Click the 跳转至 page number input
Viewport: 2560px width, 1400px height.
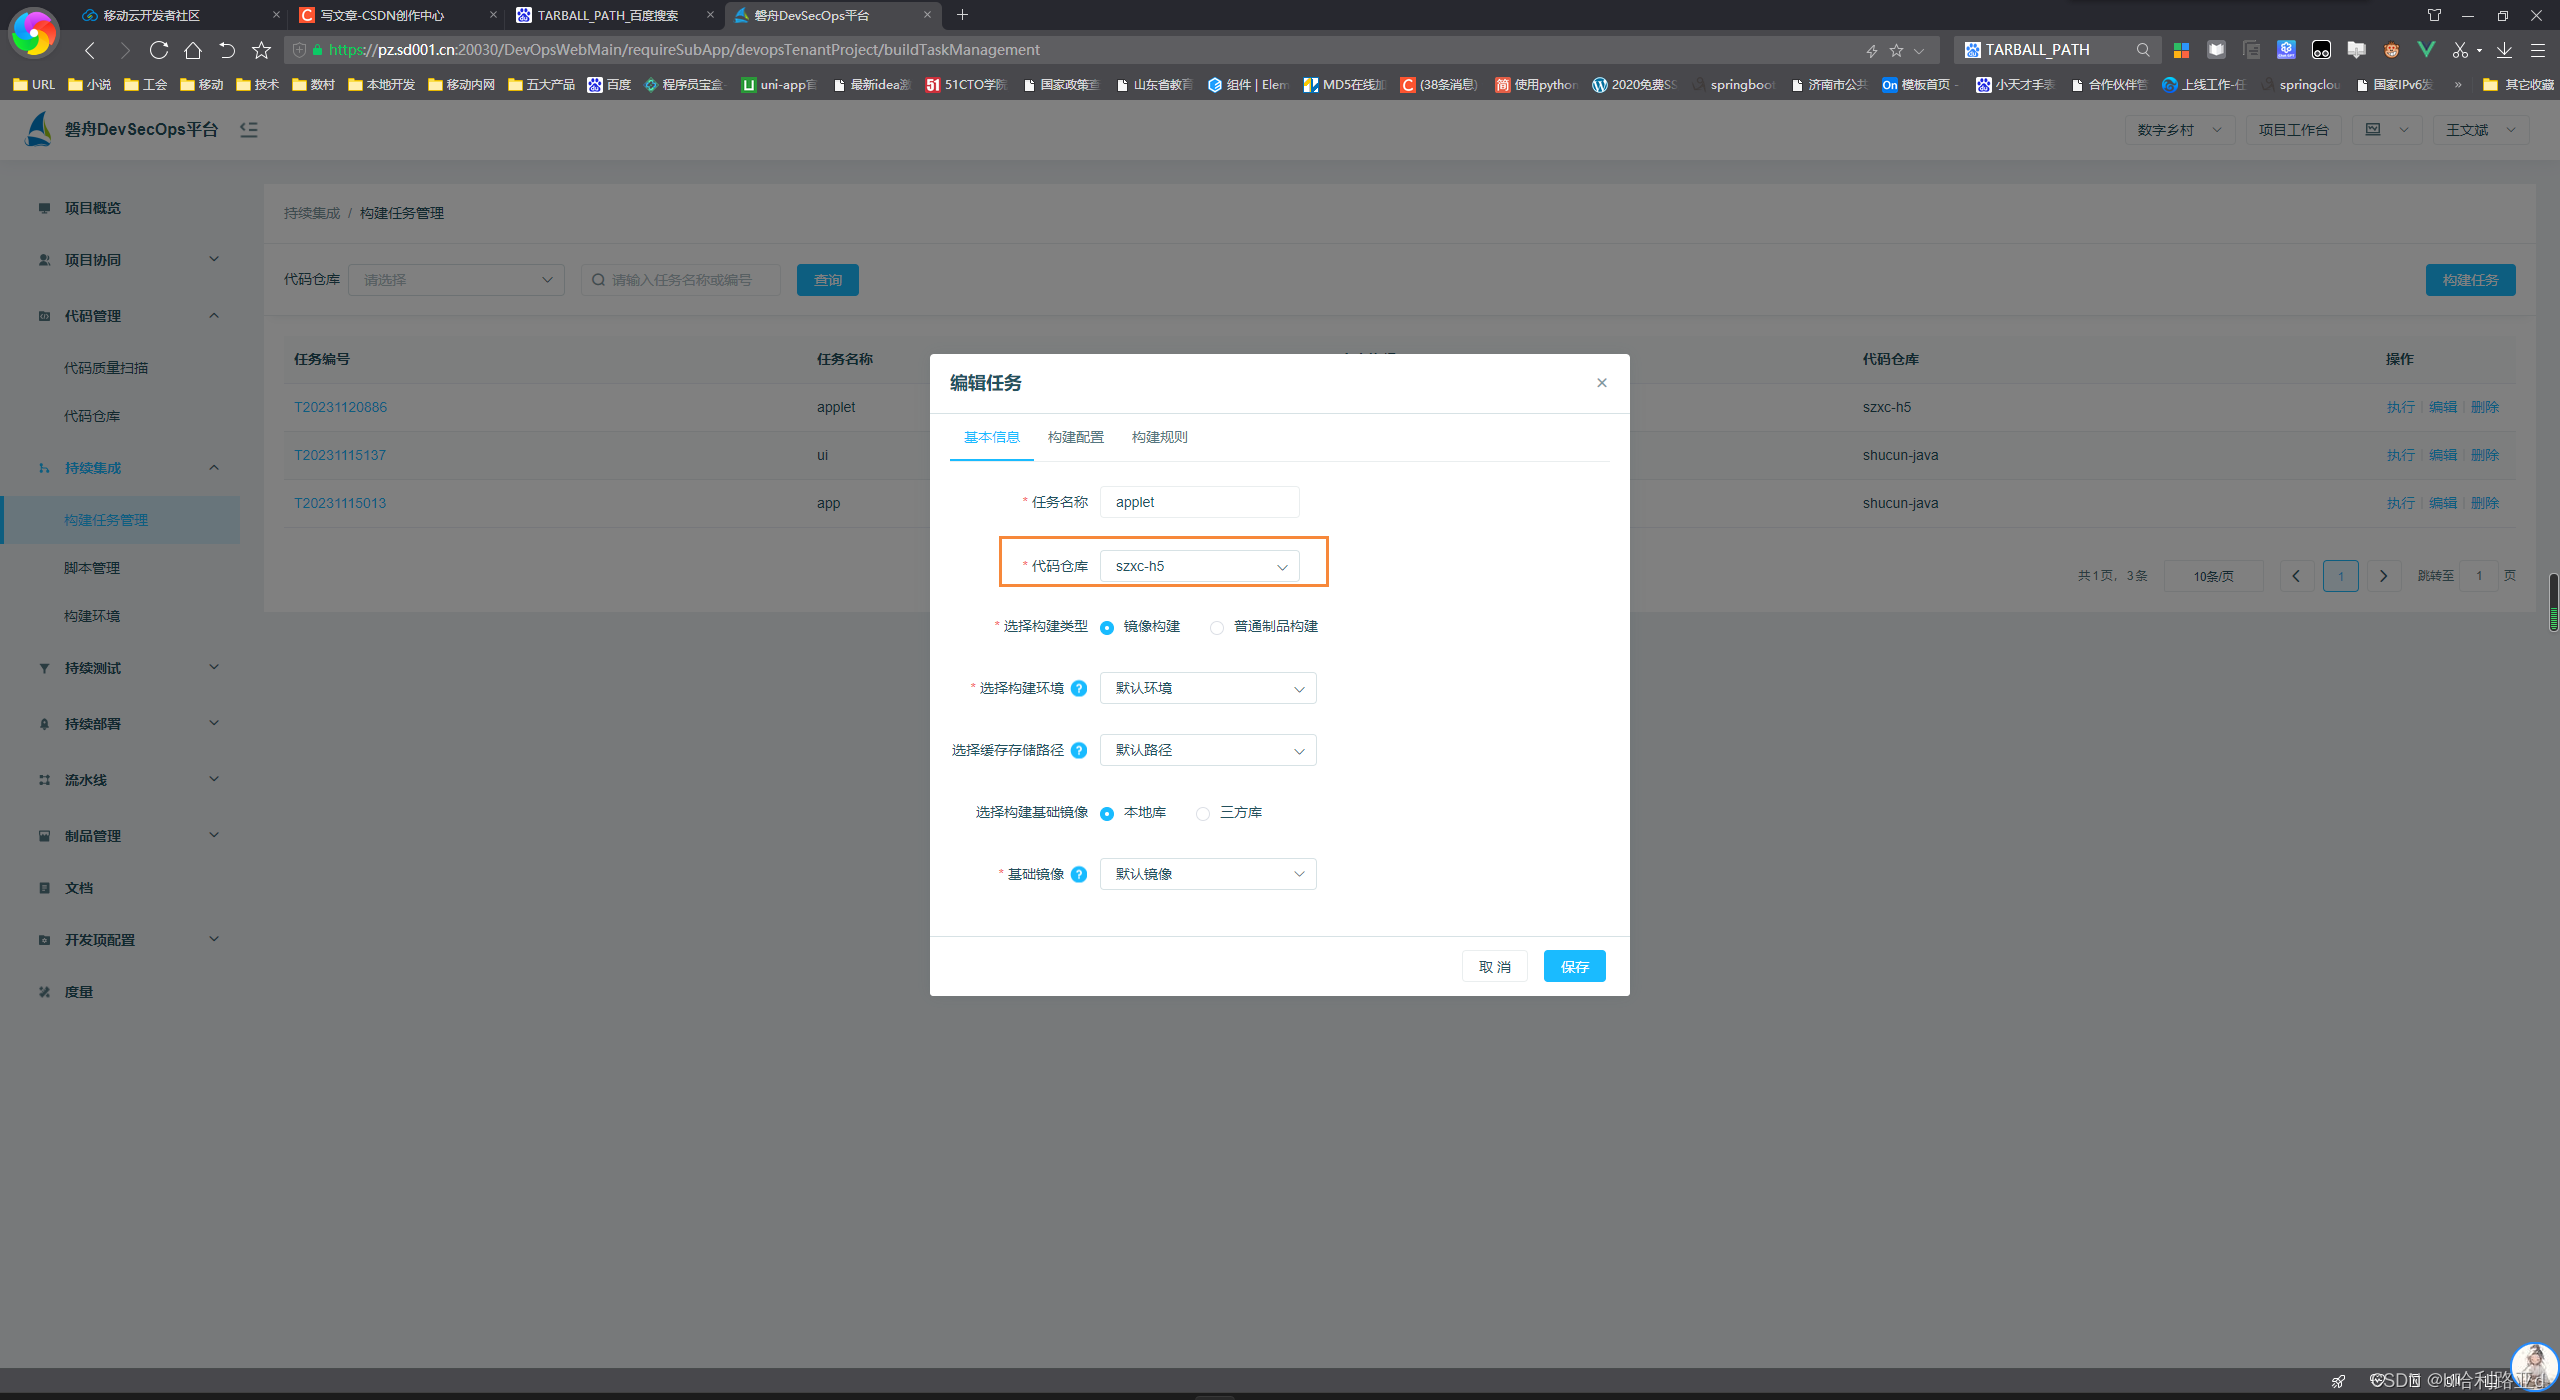[x=2479, y=576]
